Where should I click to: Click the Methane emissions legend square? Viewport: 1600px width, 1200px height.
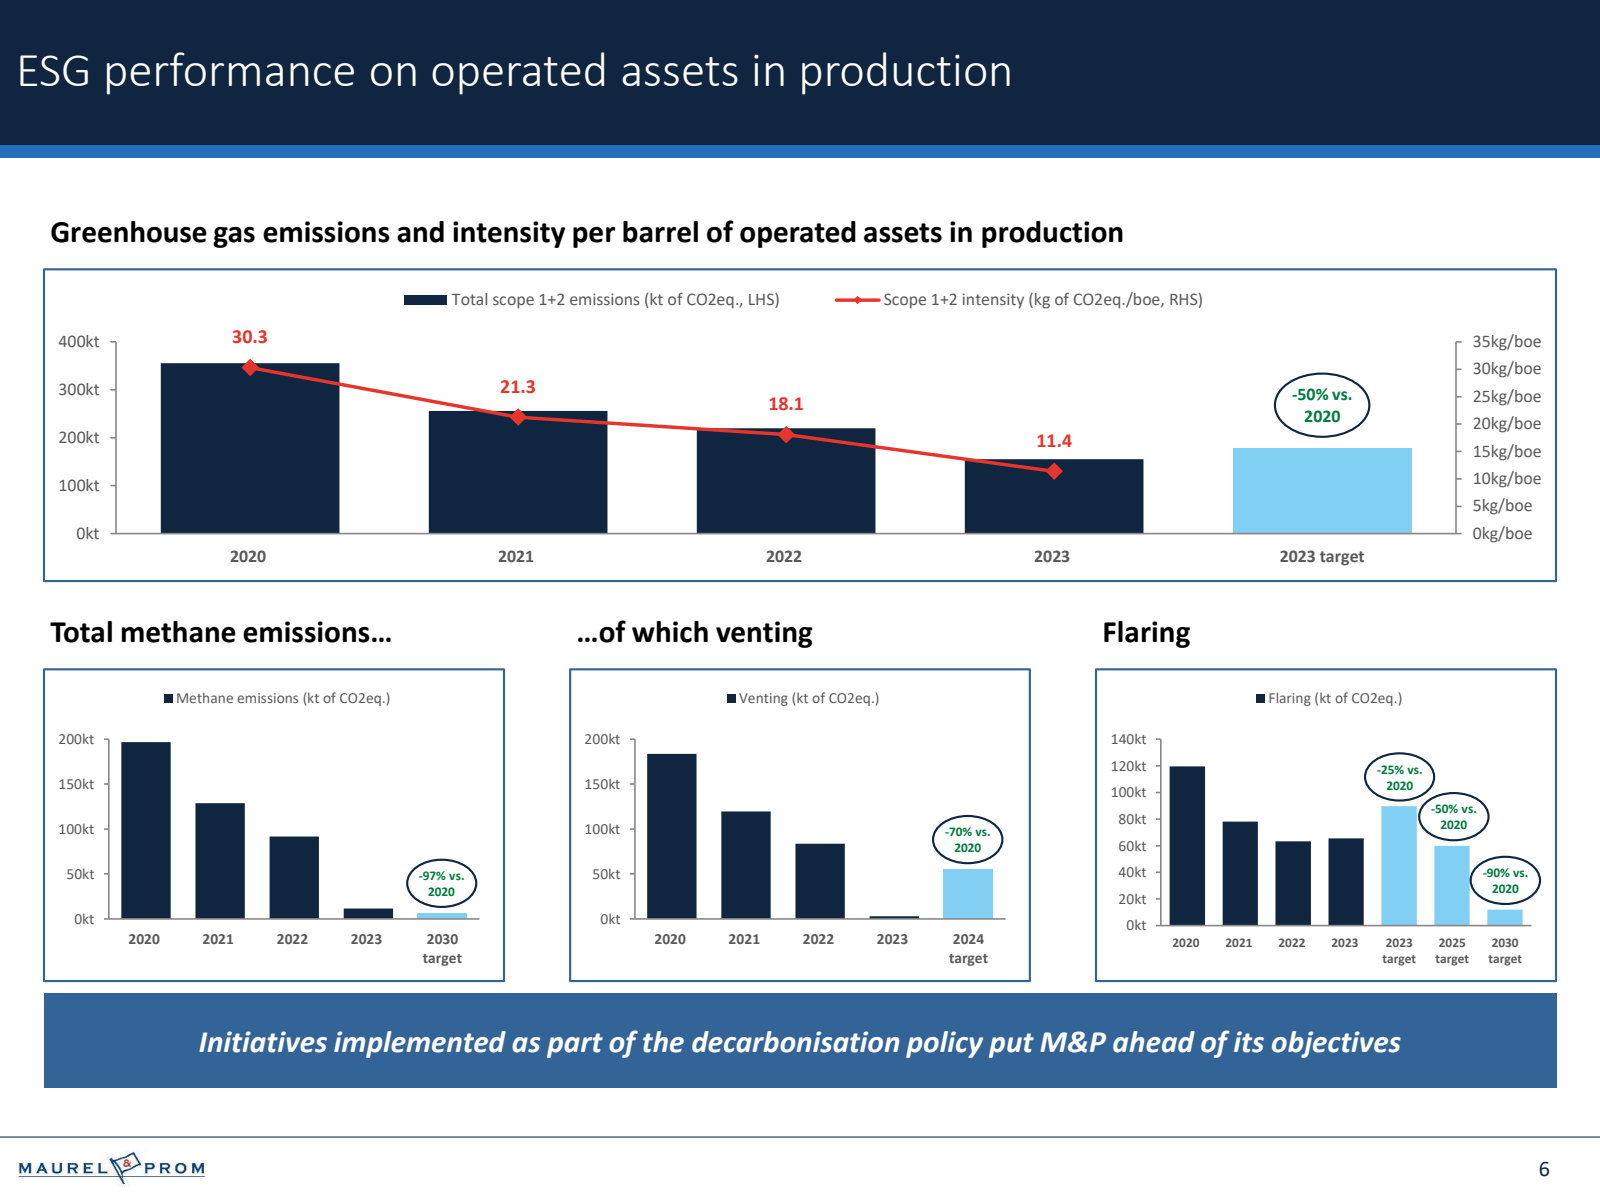(x=169, y=699)
